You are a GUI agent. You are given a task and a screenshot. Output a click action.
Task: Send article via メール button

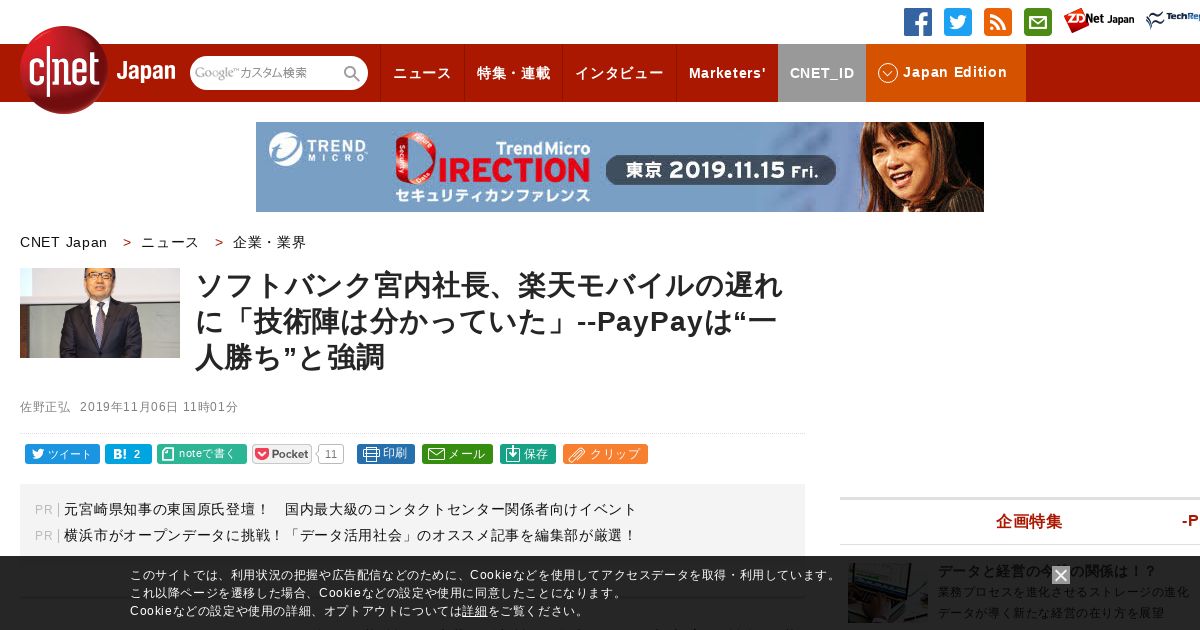pos(457,454)
